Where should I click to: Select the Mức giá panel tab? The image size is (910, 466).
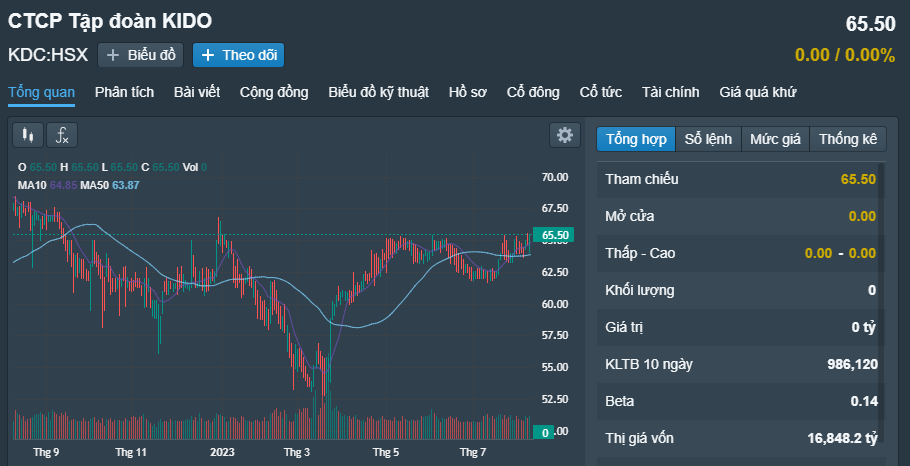pos(775,139)
